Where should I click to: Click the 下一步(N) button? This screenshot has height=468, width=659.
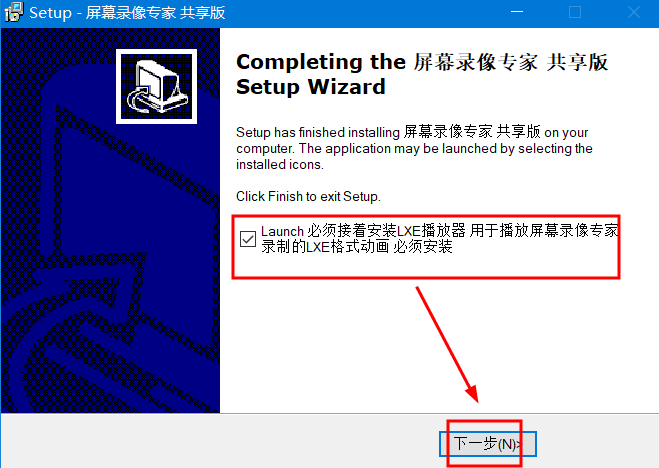point(488,444)
